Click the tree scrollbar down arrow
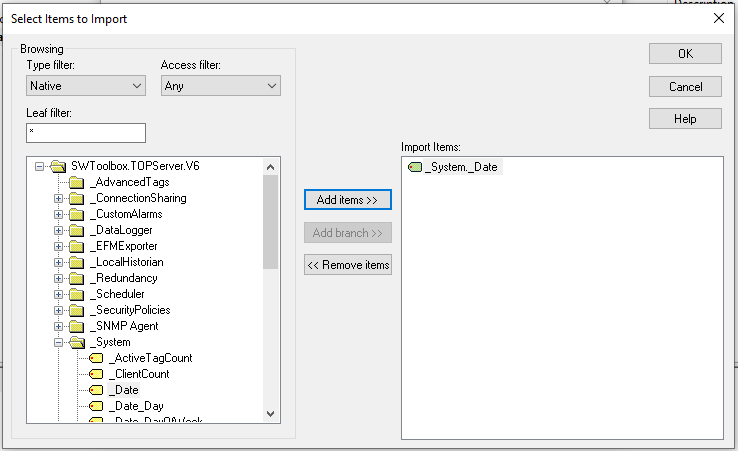 (x=270, y=414)
